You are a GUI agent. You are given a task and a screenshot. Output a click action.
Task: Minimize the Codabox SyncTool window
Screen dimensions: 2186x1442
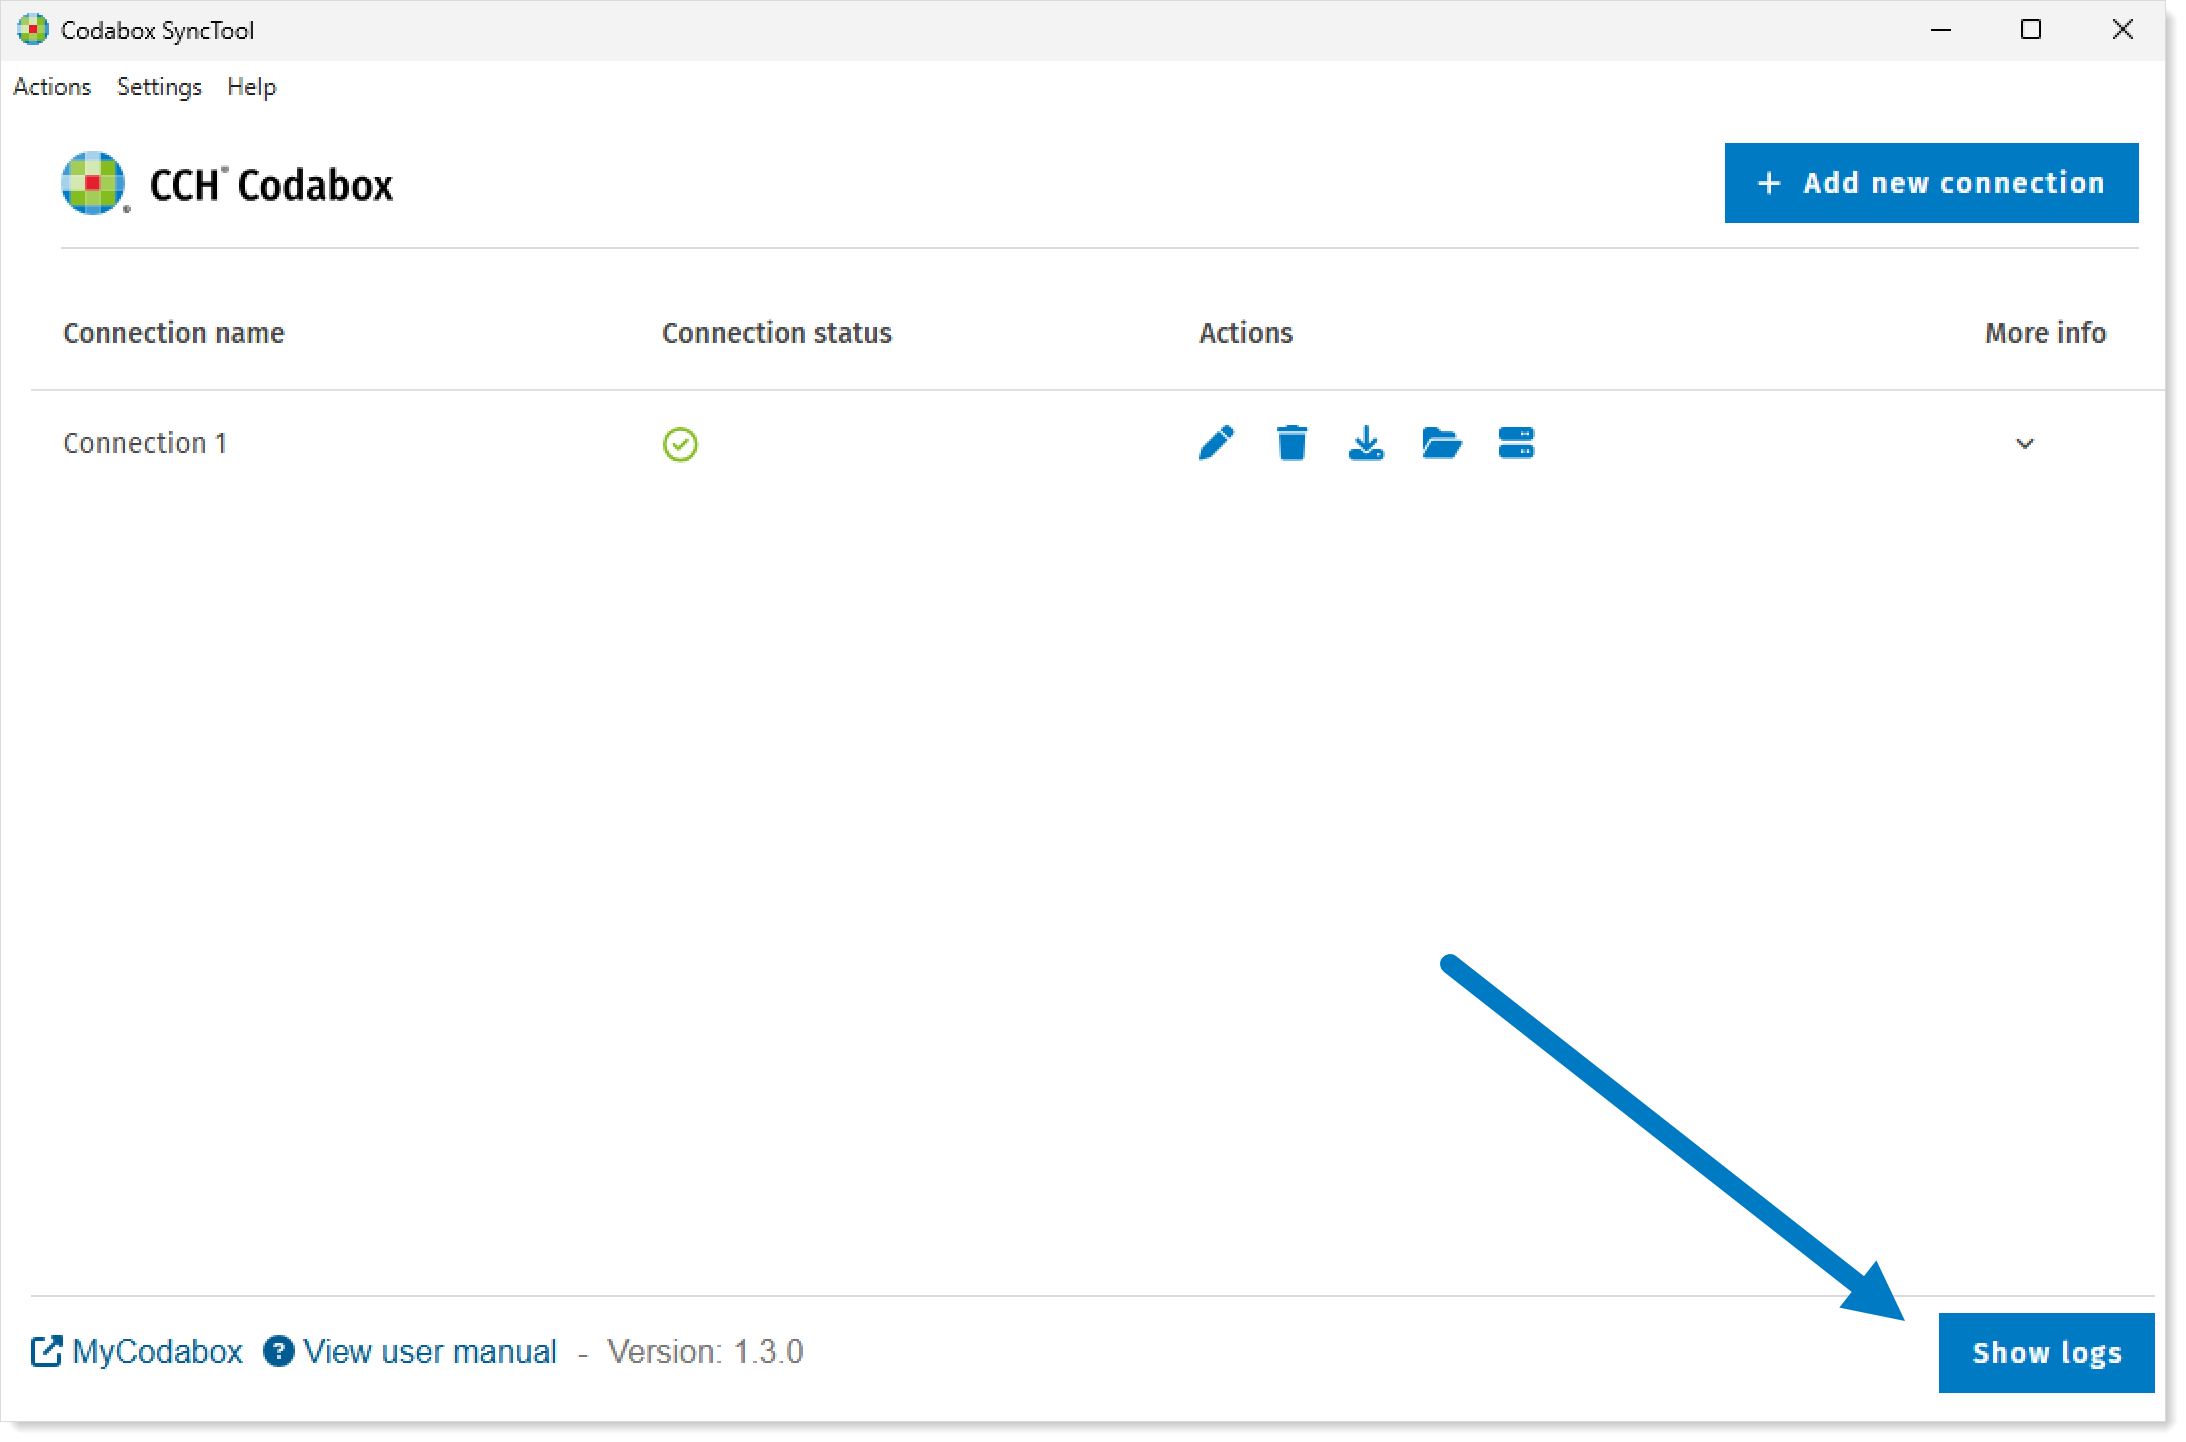(1941, 30)
